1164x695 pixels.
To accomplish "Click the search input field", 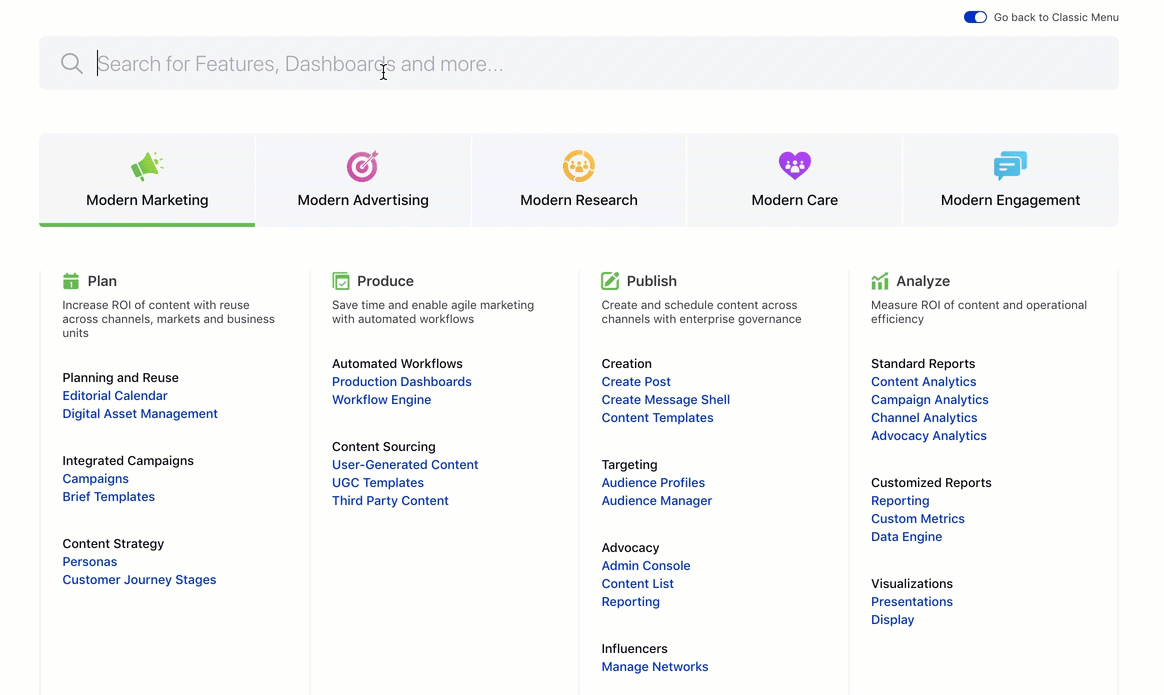I will [400, 63].
